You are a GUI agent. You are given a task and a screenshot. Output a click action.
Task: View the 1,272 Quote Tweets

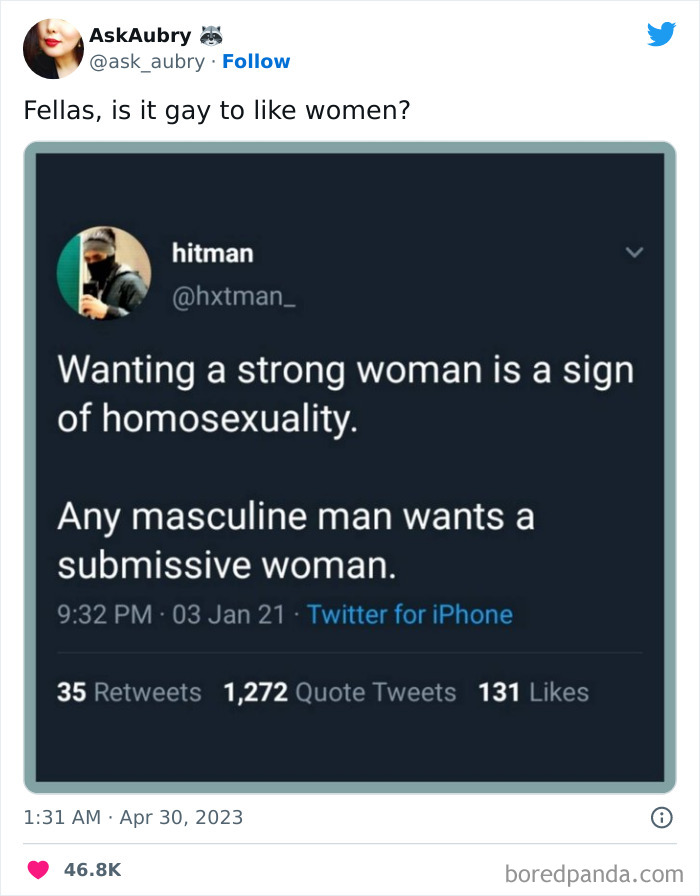(x=340, y=692)
